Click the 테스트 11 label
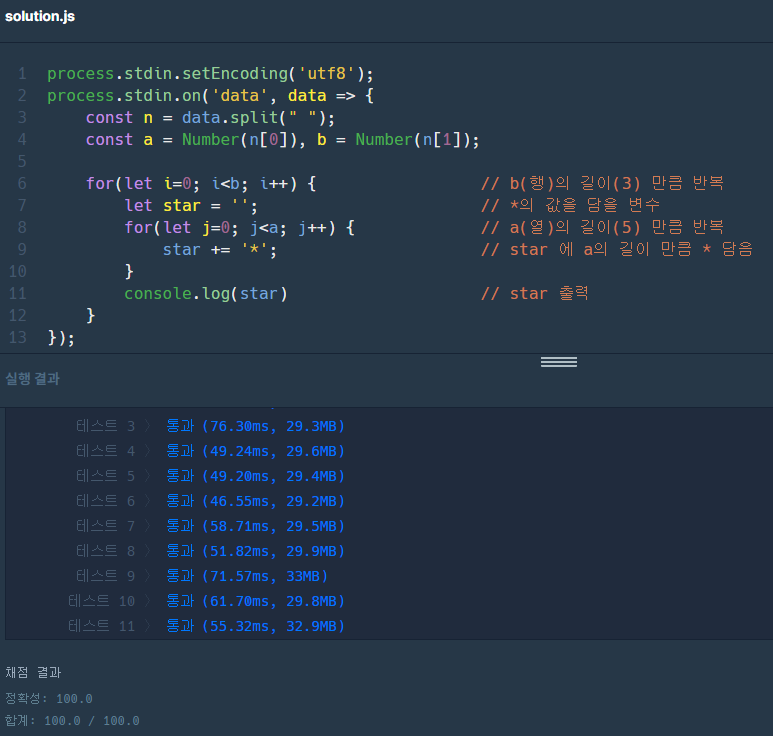This screenshot has height=736, width=773. (x=102, y=626)
